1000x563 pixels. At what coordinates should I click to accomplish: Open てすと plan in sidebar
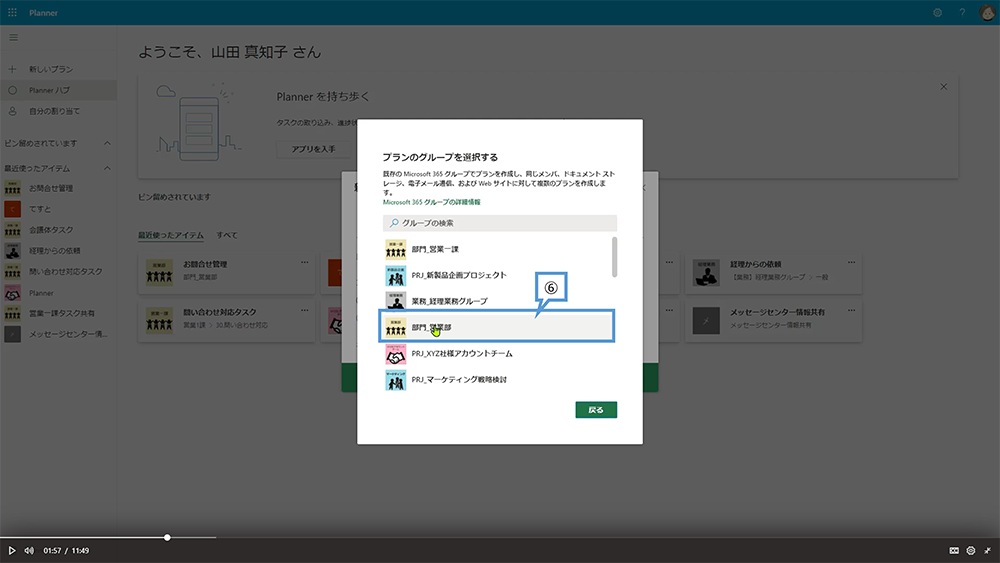click(58, 209)
